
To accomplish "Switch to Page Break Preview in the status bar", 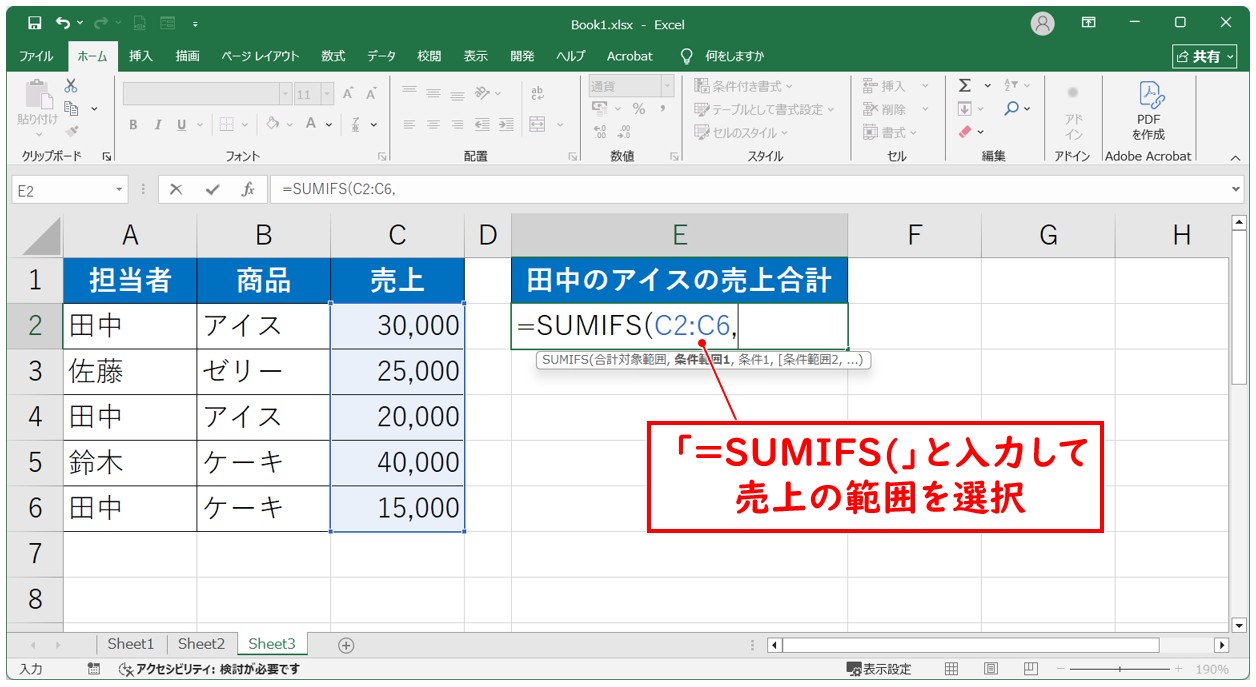I will pyautogui.click(x=1030, y=669).
